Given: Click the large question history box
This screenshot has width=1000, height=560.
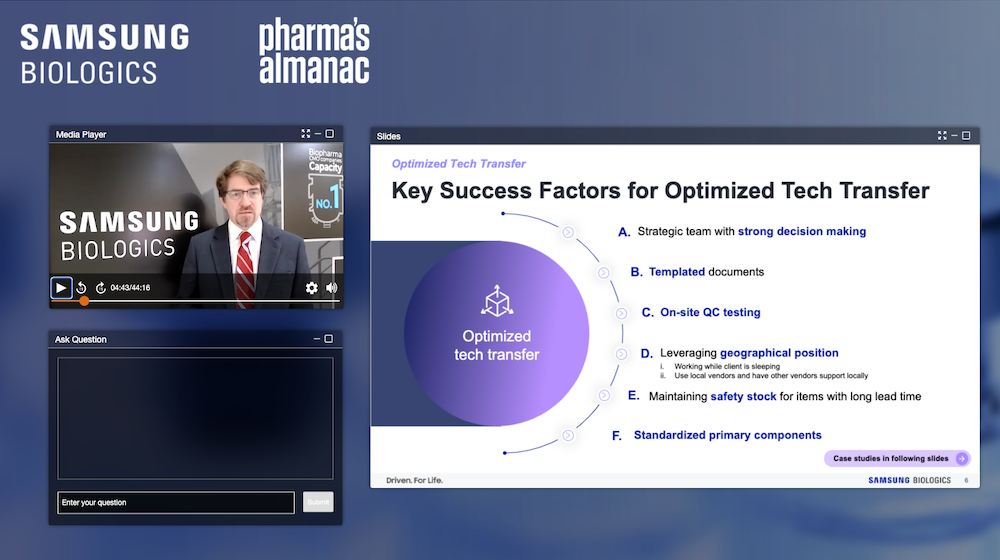Looking at the screenshot, I should 195,418.
